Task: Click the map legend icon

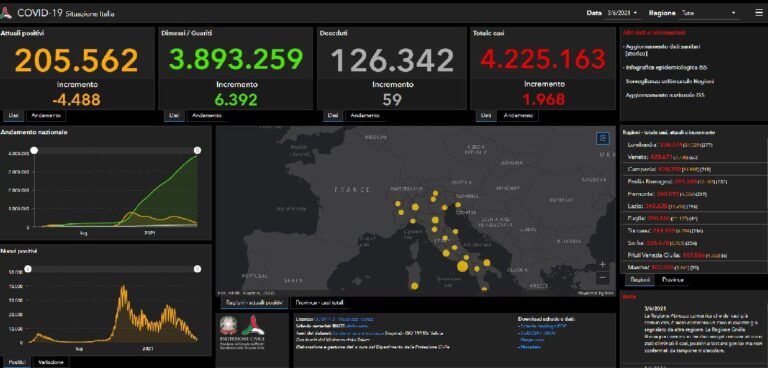Action: pyautogui.click(x=603, y=139)
